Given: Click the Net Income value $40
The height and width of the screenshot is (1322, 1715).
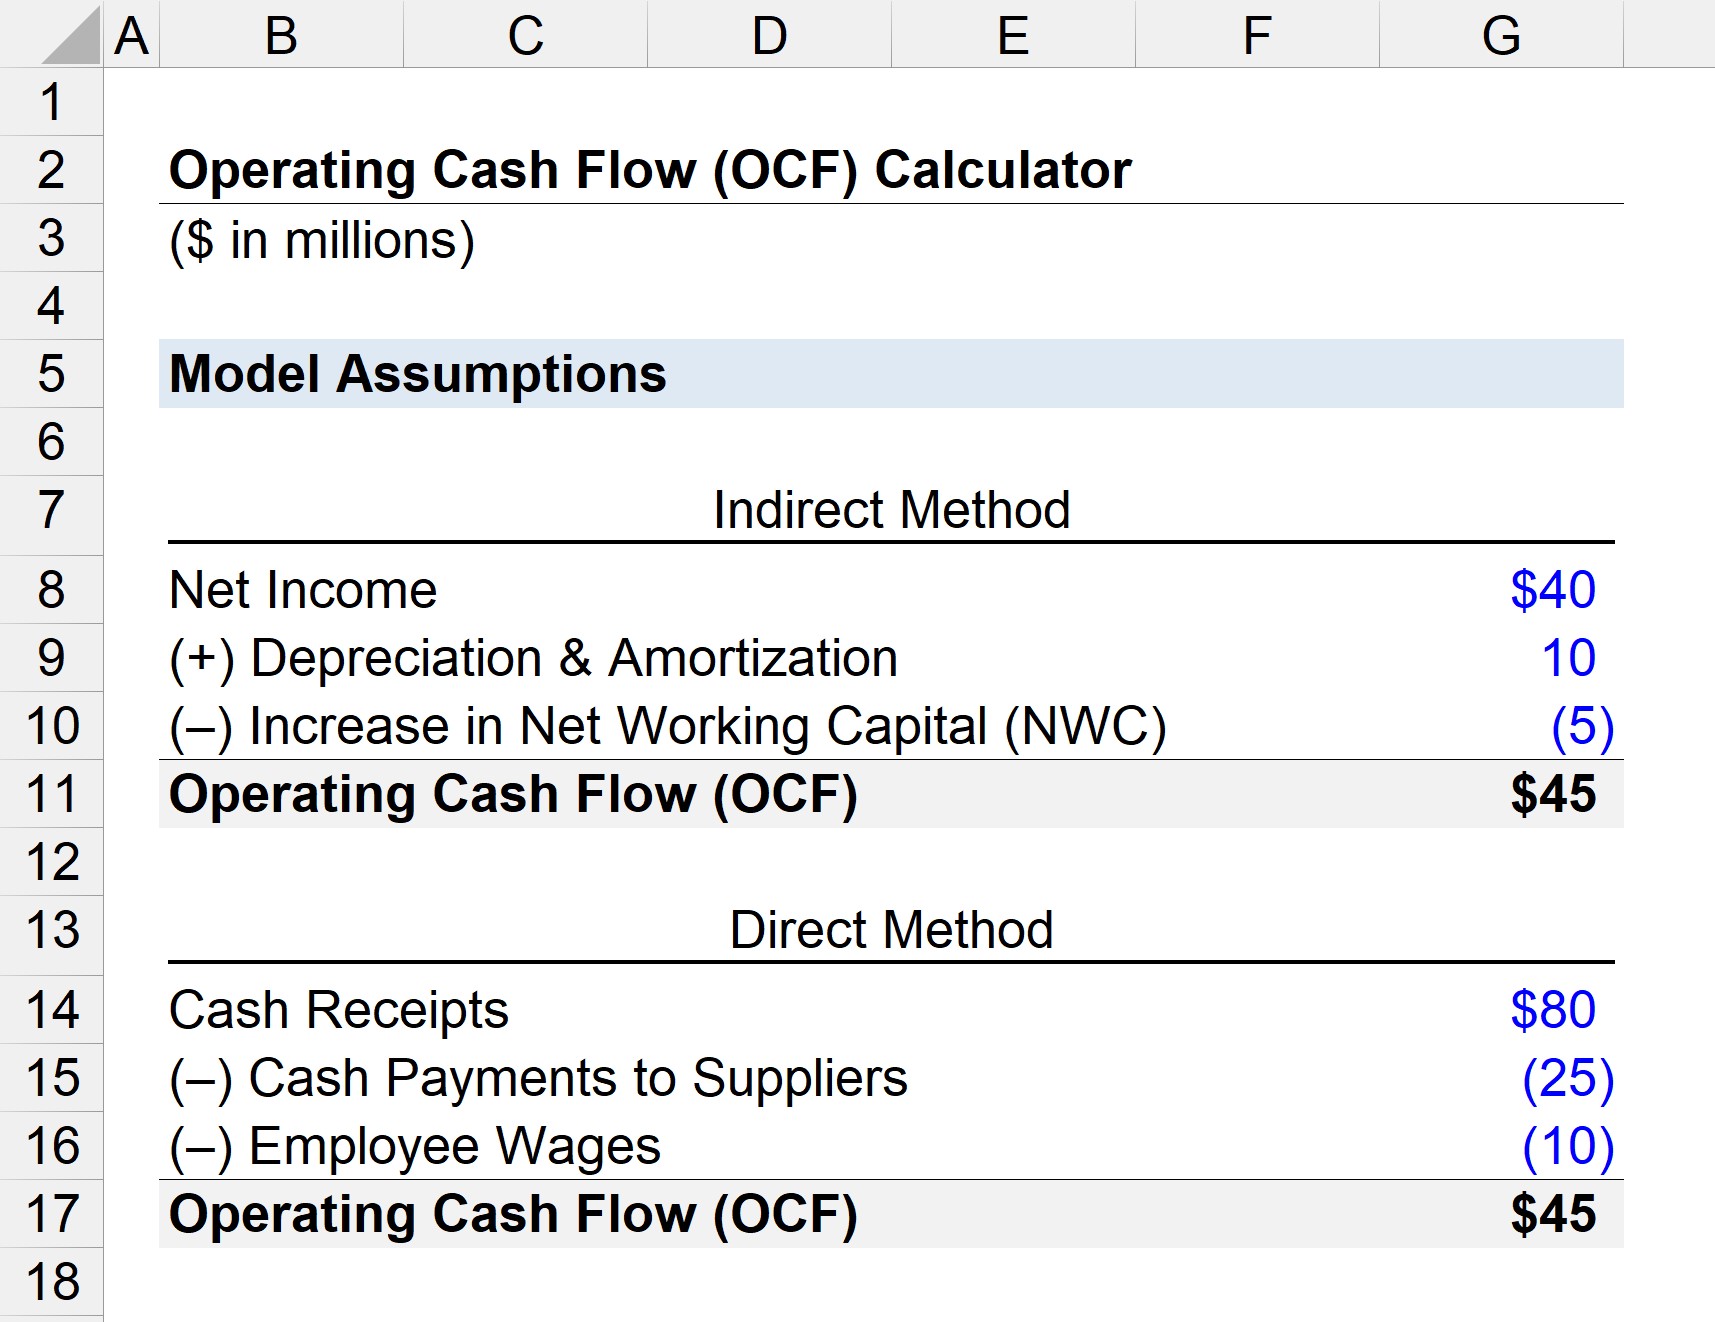Looking at the screenshot, I should [1552, 590].
